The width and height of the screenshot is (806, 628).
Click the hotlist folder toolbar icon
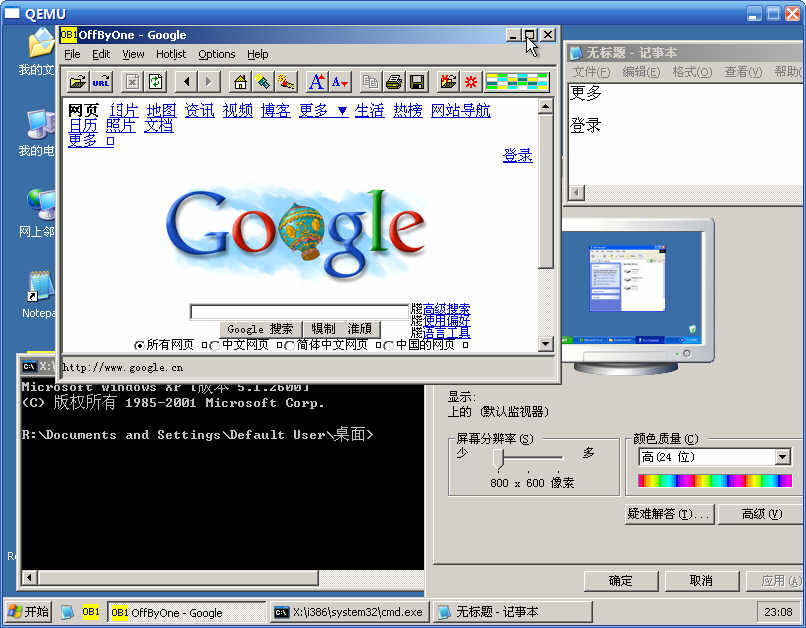click(448, 82)
